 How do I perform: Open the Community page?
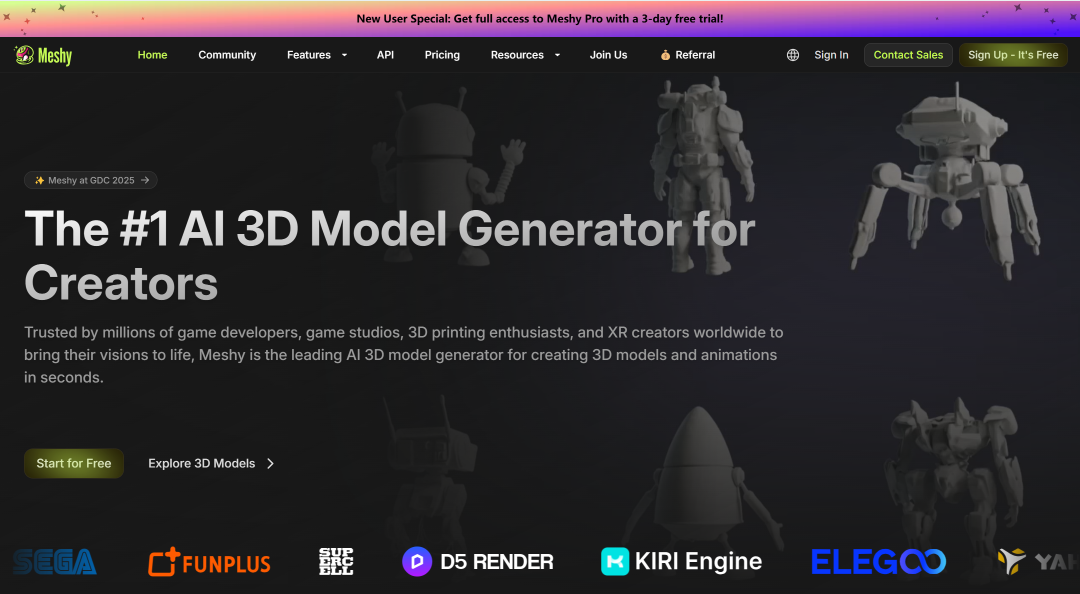tap(227, 55)
